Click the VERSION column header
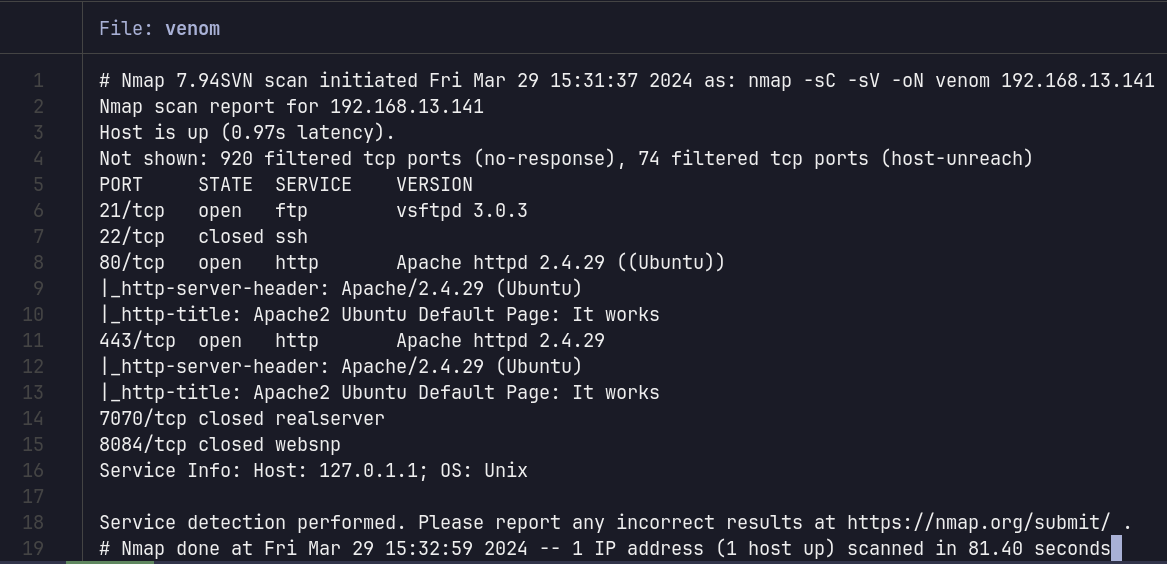1167x564 pixels. pos(434,184)
